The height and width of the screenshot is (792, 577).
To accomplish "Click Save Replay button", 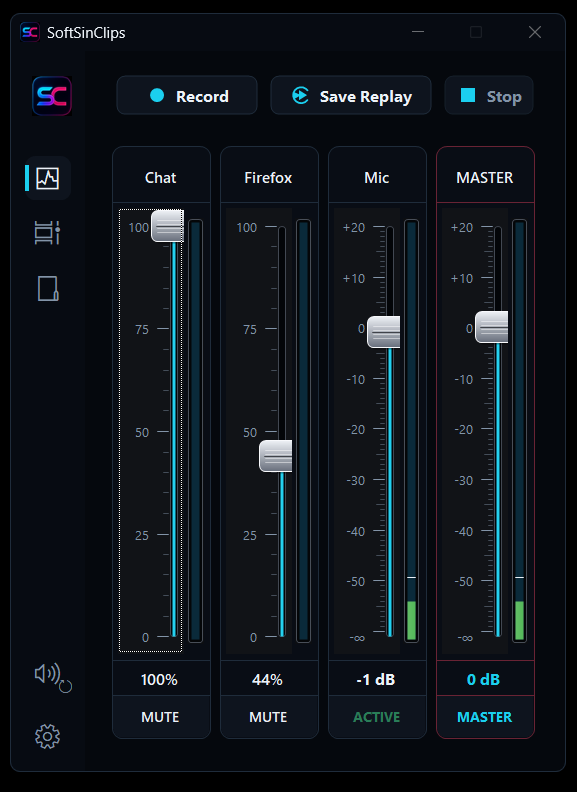I will [x=351, y=95].
